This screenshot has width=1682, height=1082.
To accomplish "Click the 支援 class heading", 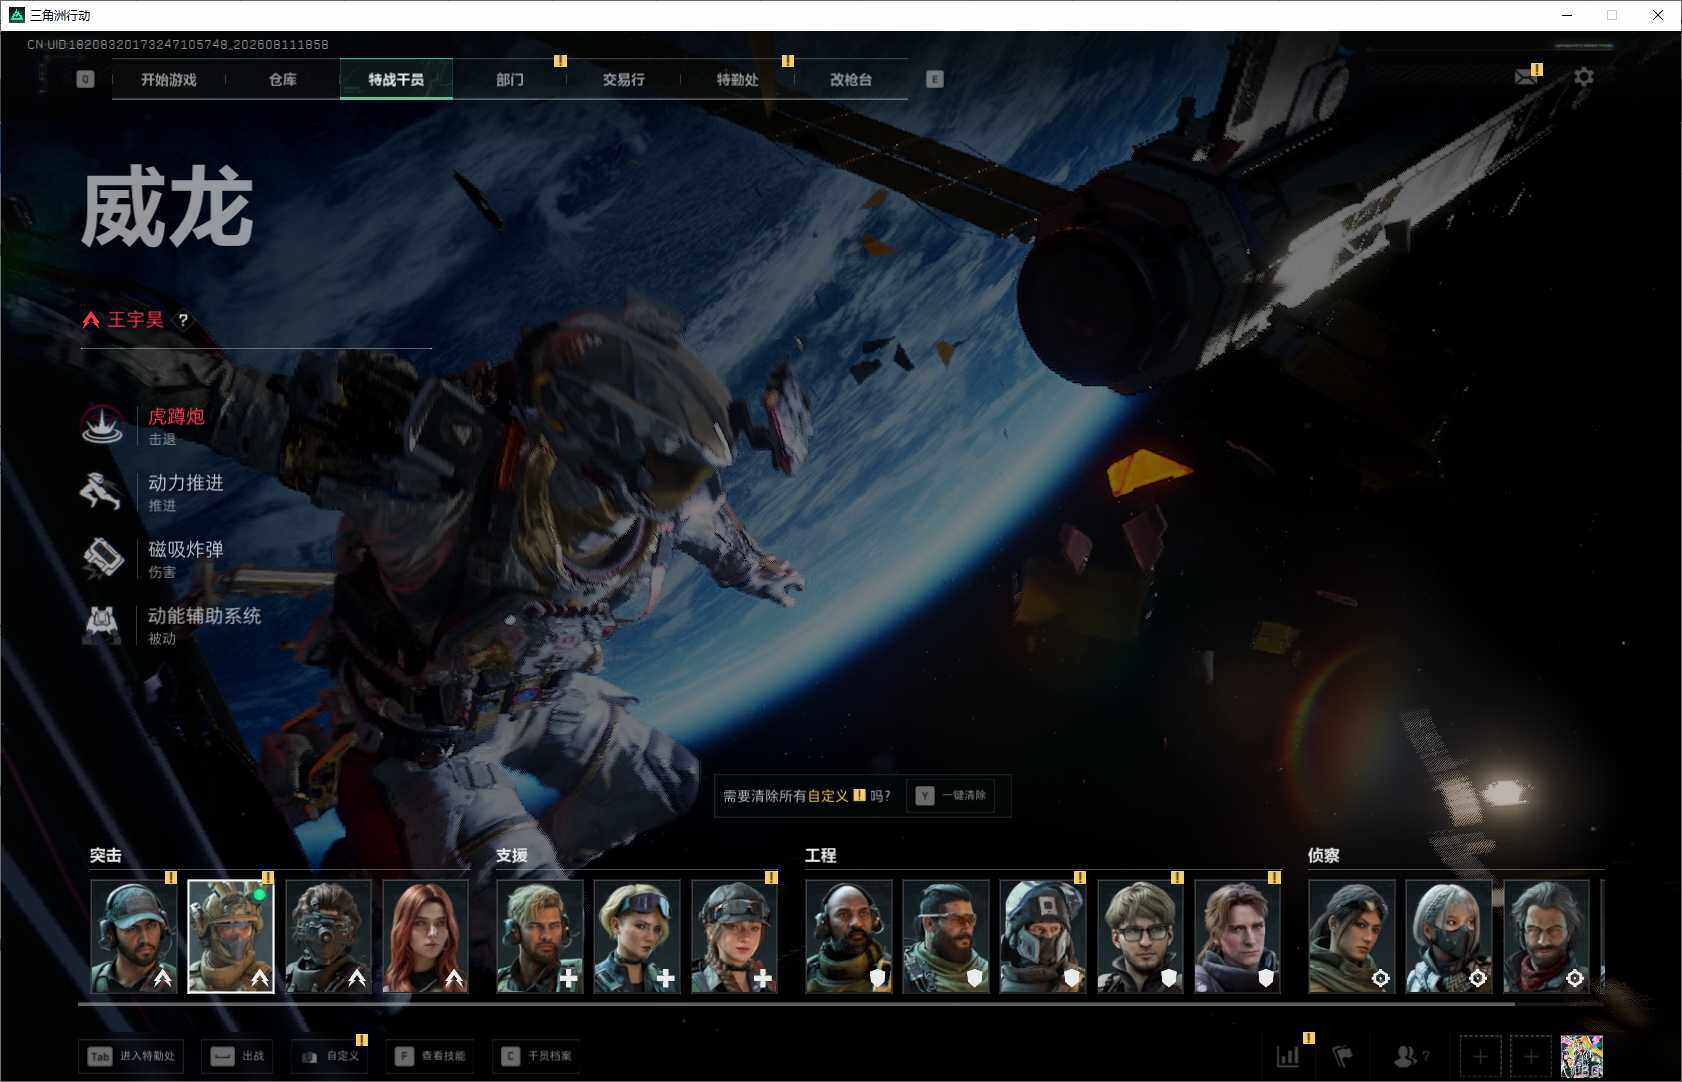I will 512,856.
